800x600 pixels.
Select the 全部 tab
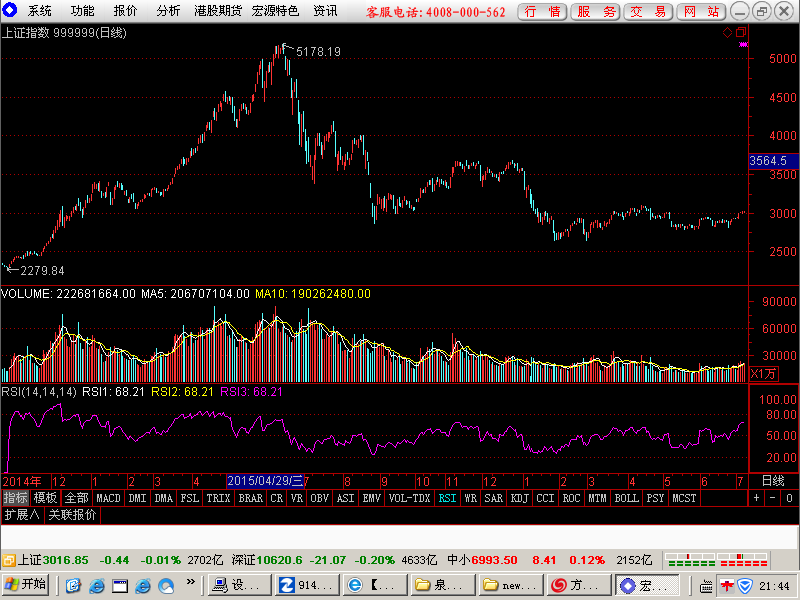[x=77, y=498]
